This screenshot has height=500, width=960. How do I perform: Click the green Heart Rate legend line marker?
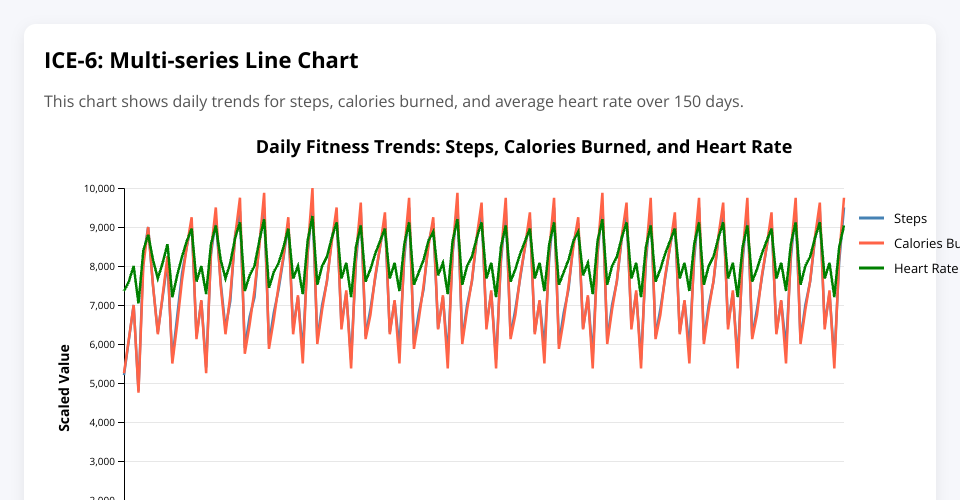pyautogui.click(x=873, y=268)
